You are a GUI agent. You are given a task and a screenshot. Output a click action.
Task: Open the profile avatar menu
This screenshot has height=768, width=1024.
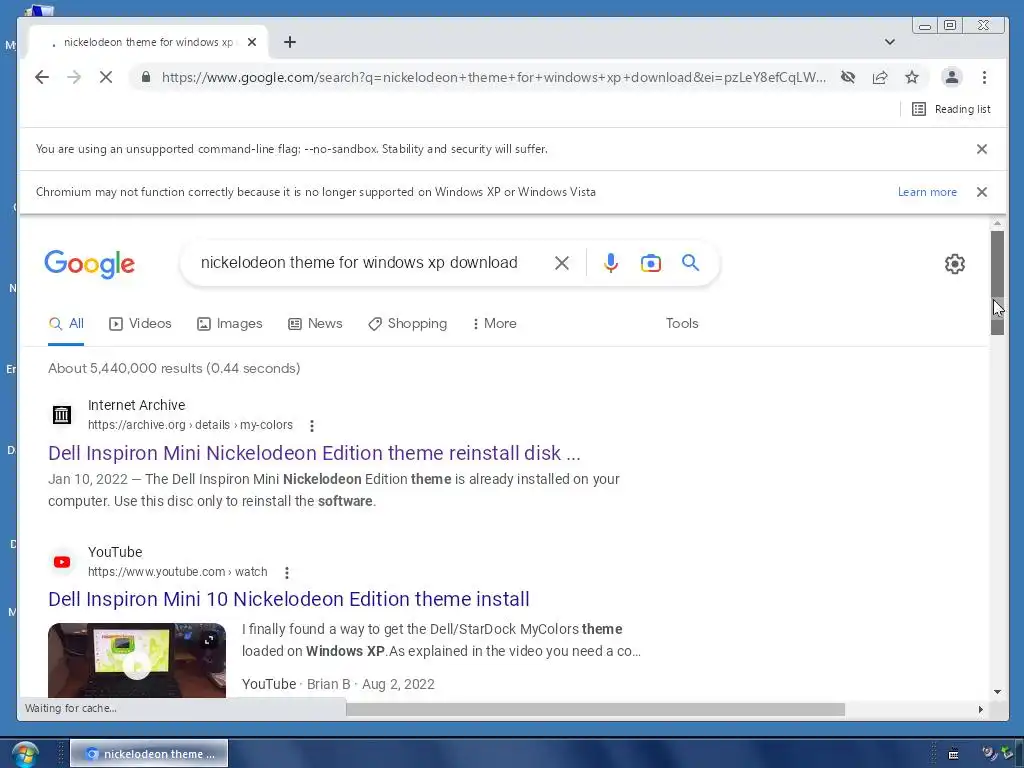click(x=952, y=77)
